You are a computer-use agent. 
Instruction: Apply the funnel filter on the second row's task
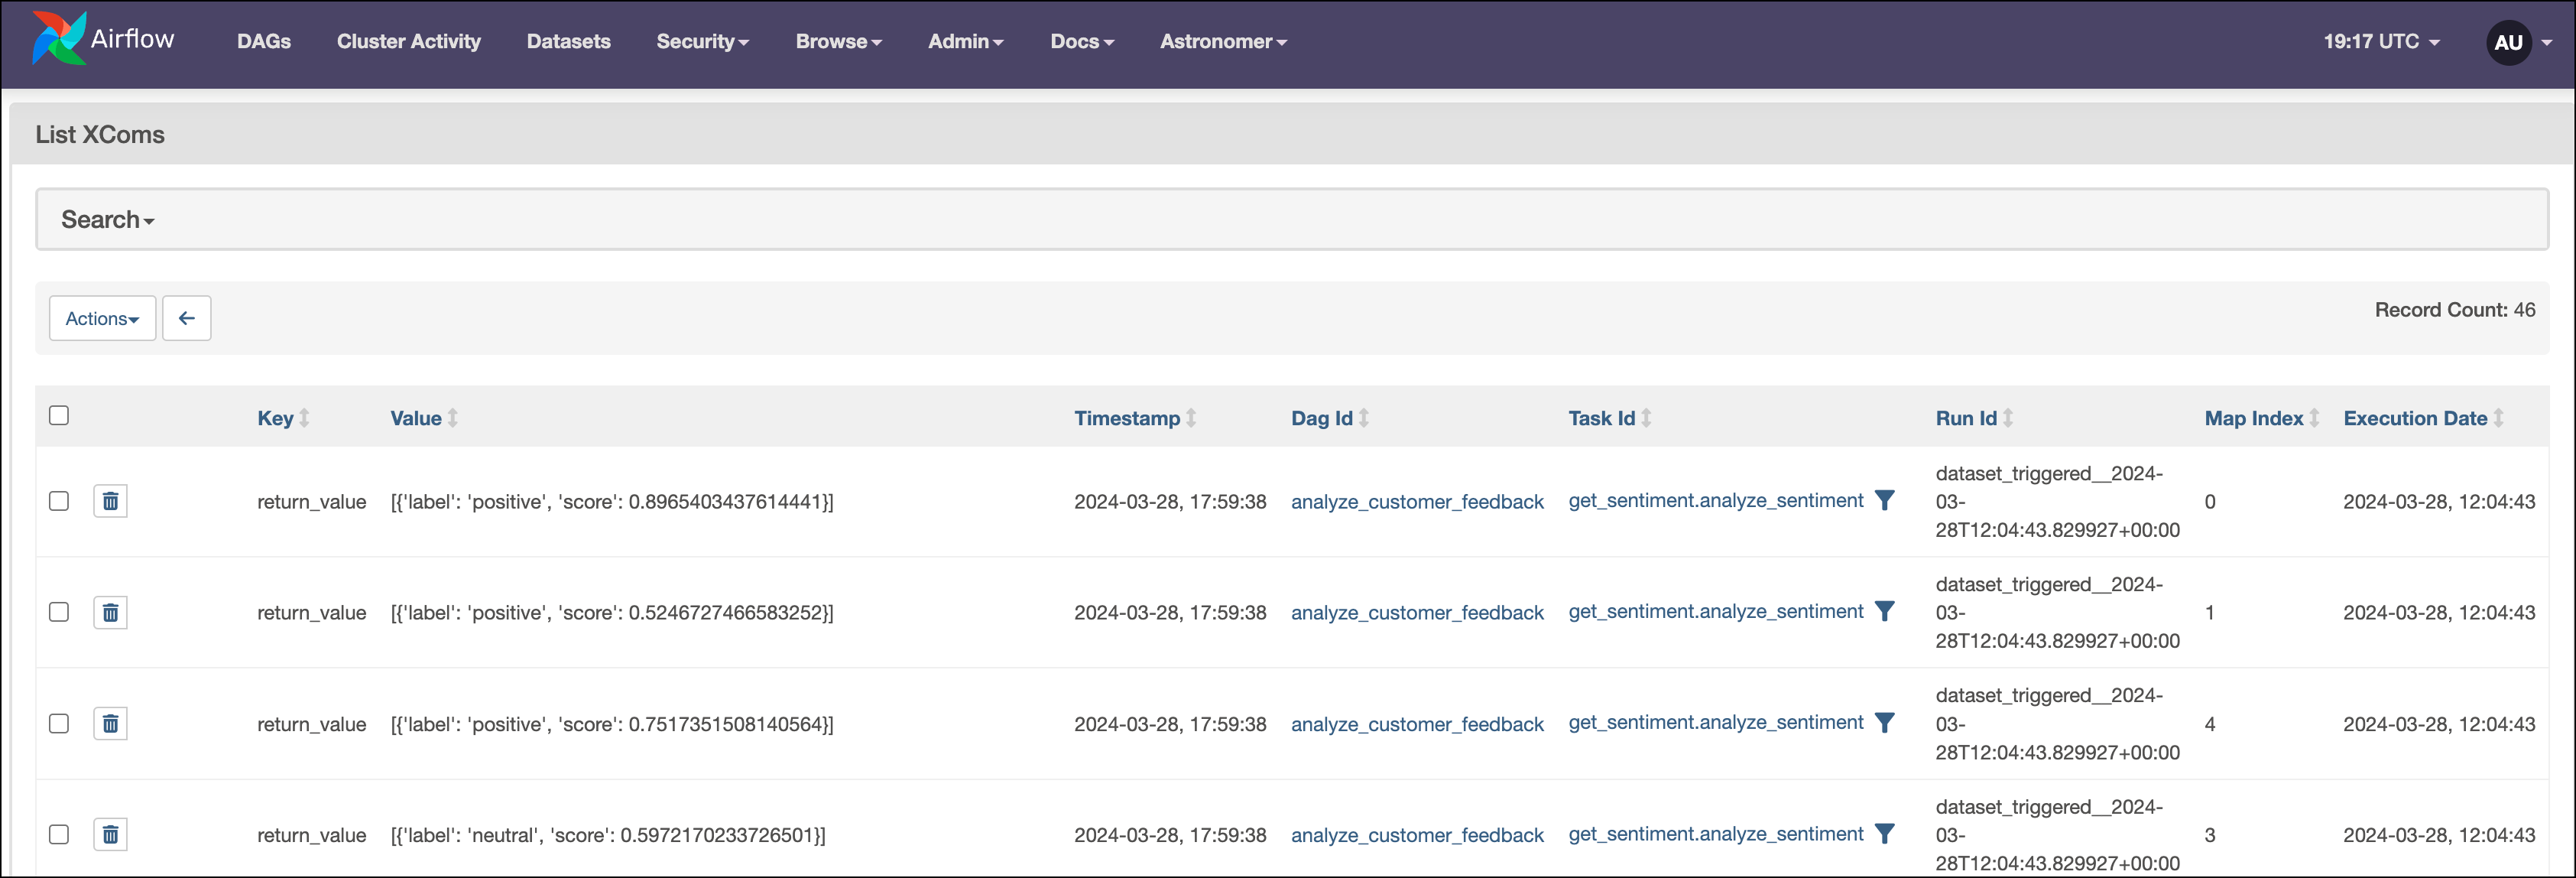[x=1886, y=611]
